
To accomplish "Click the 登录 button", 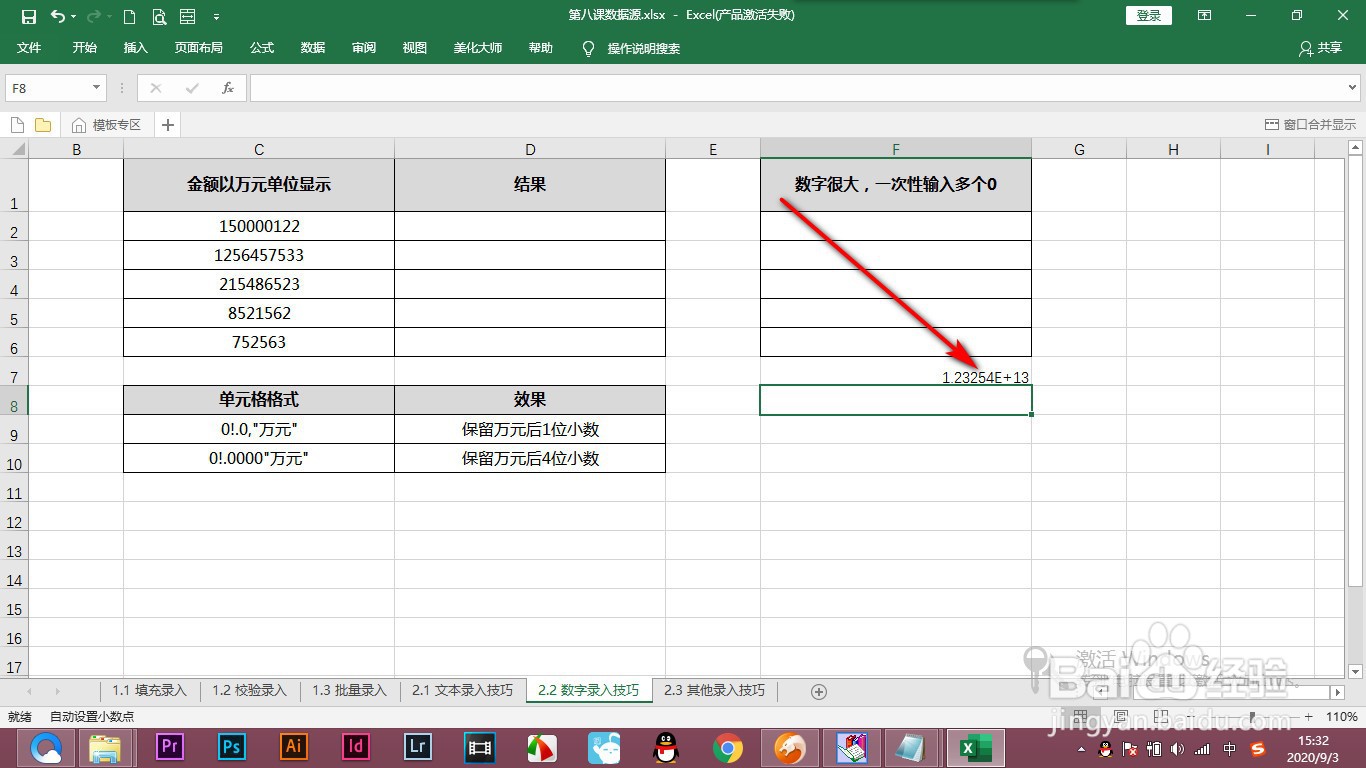I will point(1147,15).
